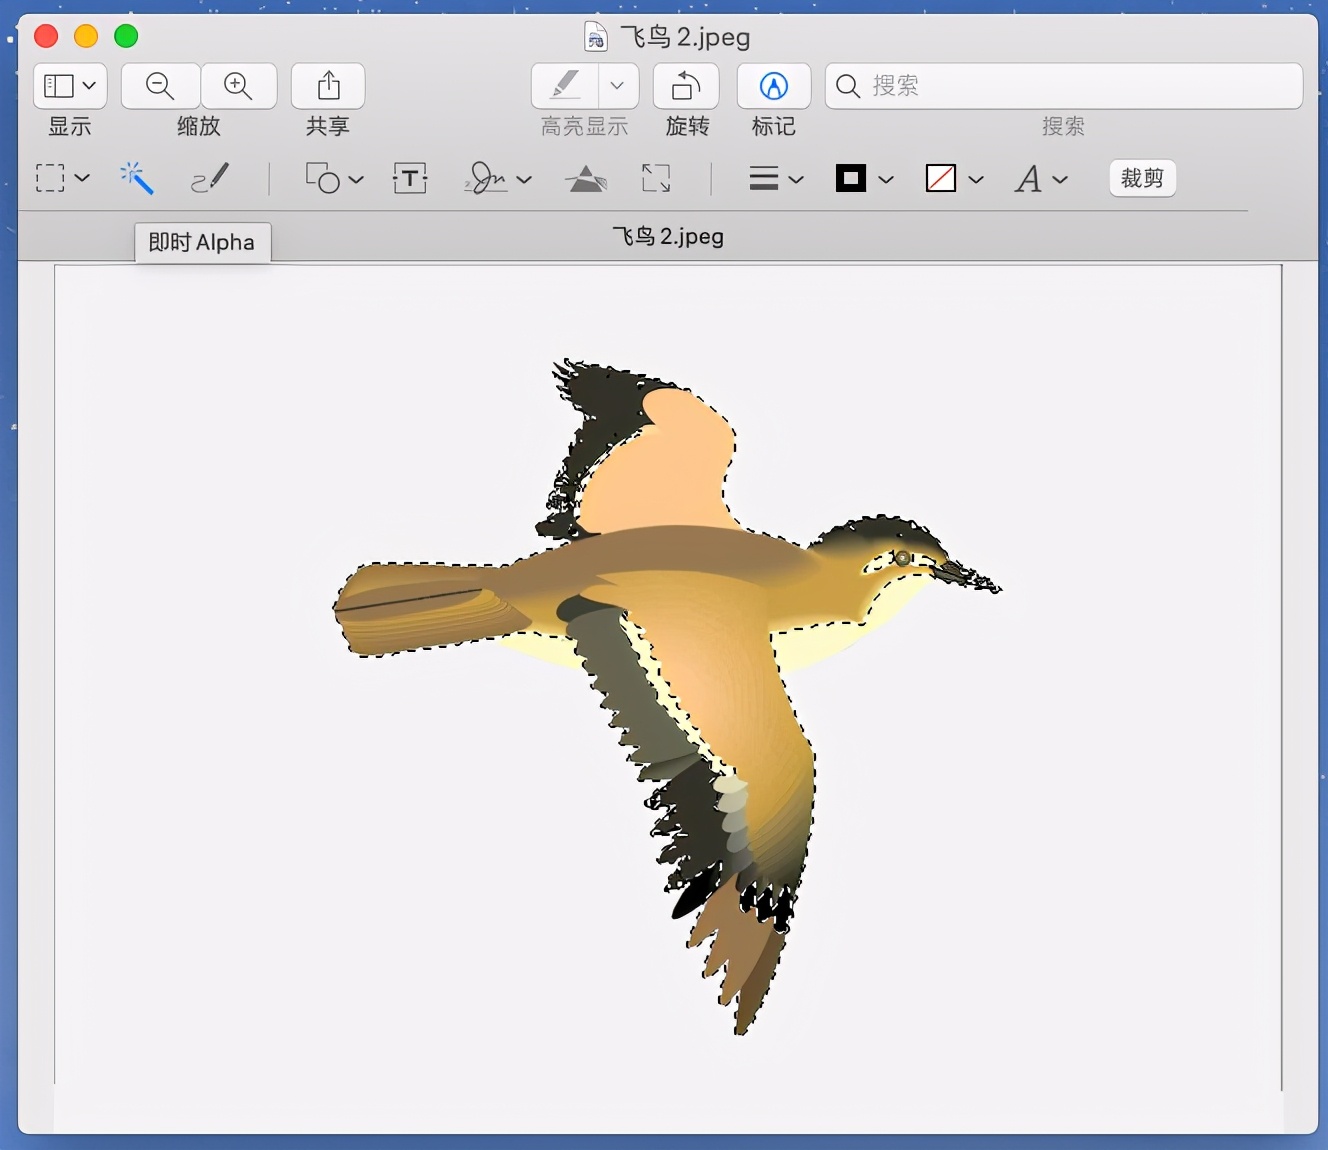This screenshot has width=1328, height=1150.
Task: Select the Instant Alpha magic wand tool
Action: tap(136, 179)
